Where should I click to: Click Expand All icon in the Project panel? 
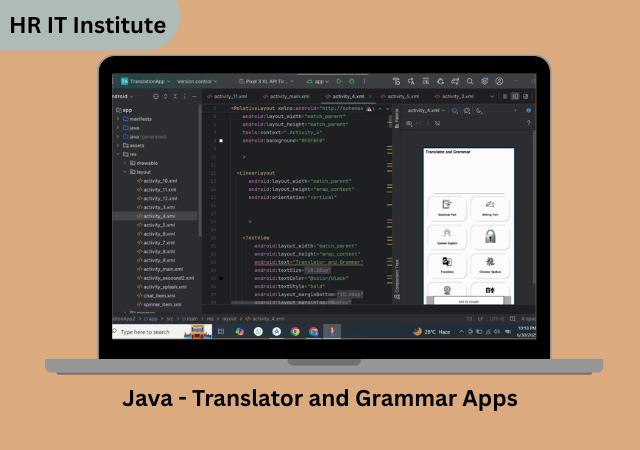[165, 96]
